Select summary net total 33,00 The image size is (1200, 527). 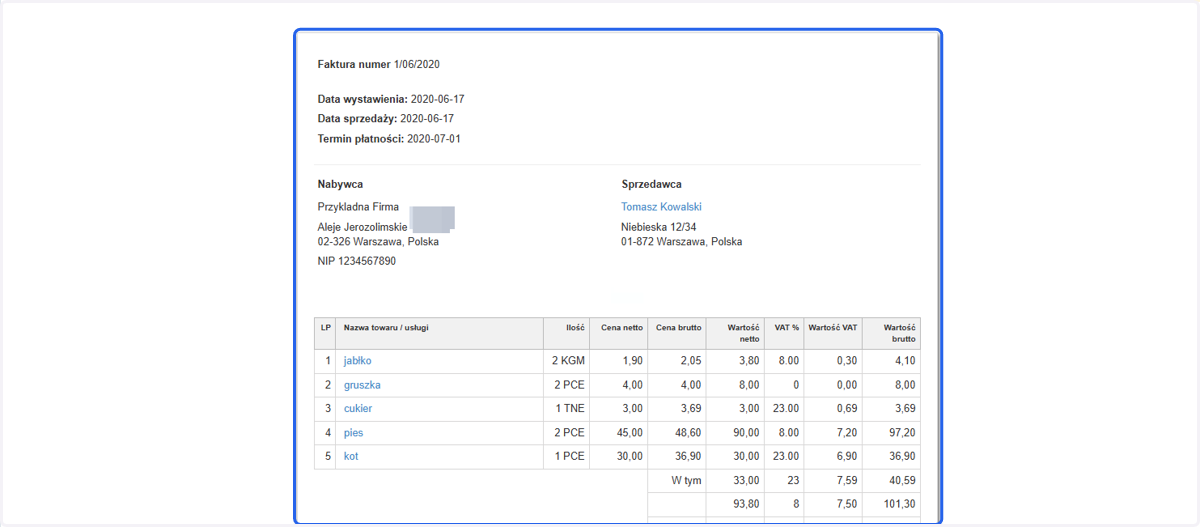tap(745, 481)
